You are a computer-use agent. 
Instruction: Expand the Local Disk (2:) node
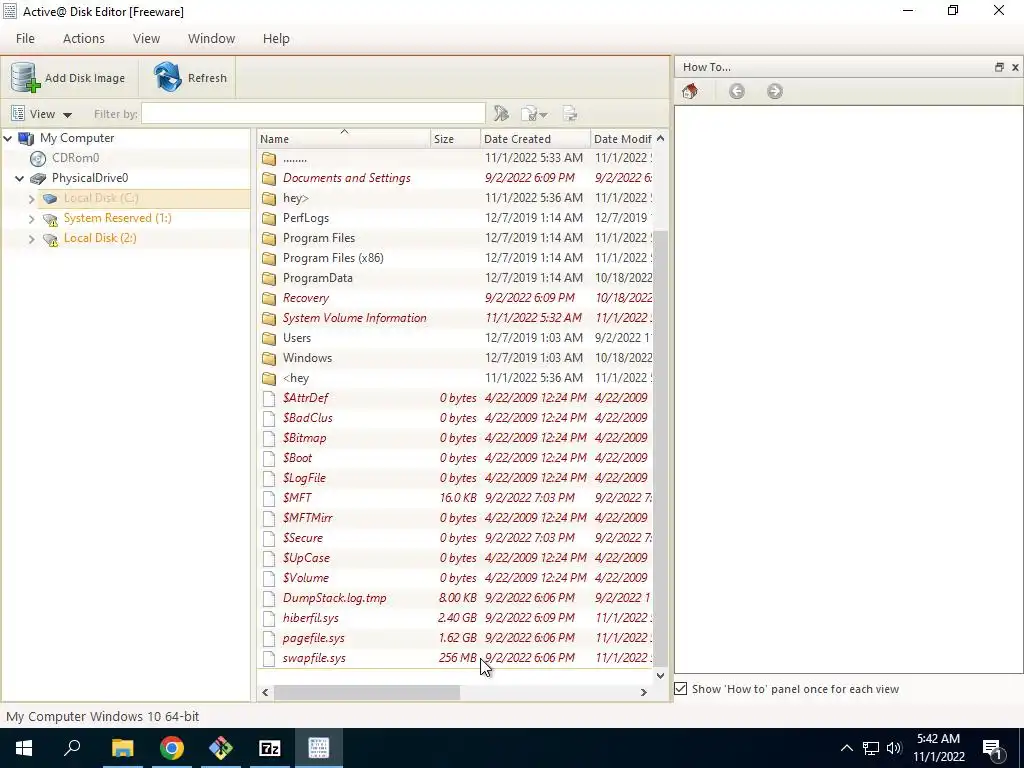[x=31, y=239]
